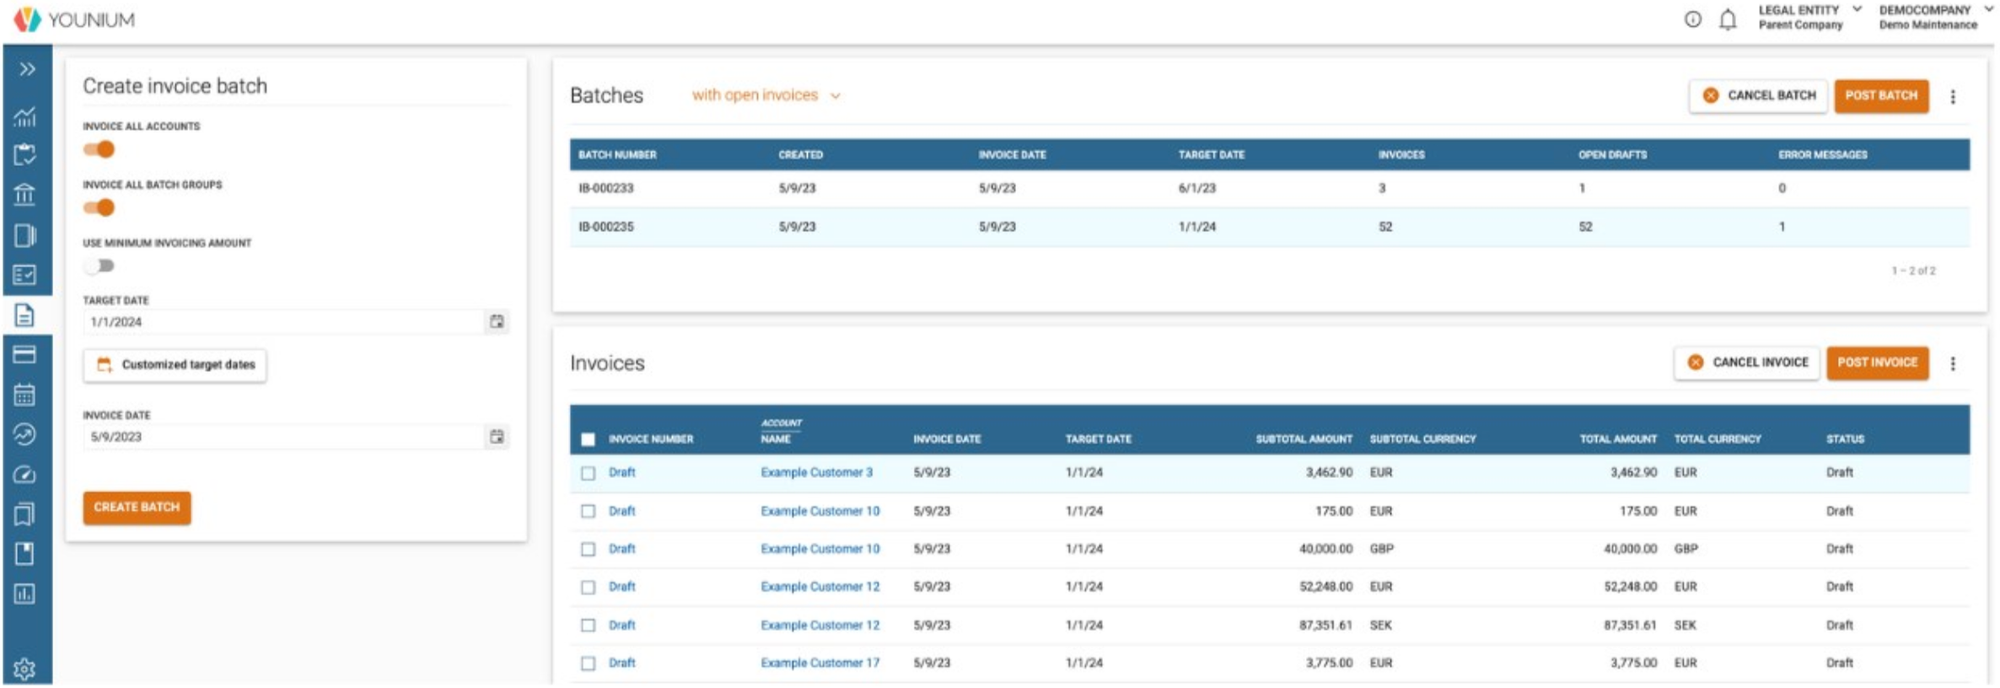Open the Invoice Date calendar picker icon
Image resolution: width=2000 pixels, height=688 pixels.
pos(497,436)
